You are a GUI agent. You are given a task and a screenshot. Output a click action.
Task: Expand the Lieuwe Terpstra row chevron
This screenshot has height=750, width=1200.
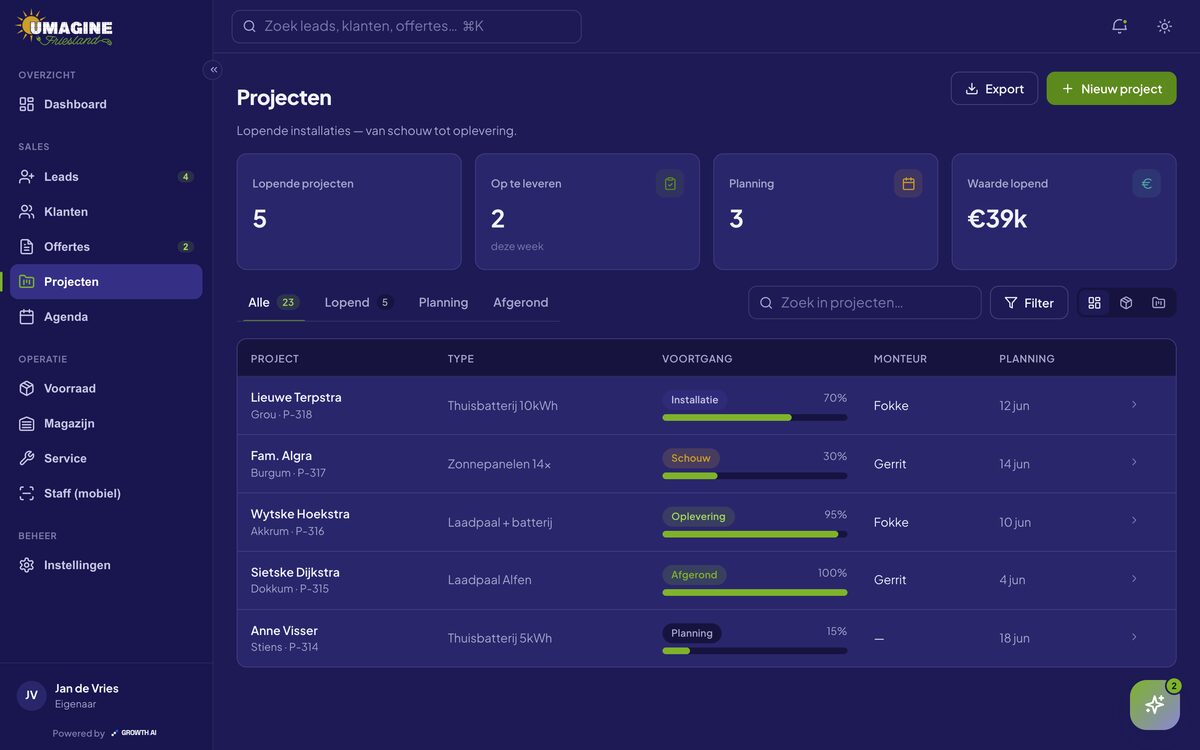(1134, 405)
